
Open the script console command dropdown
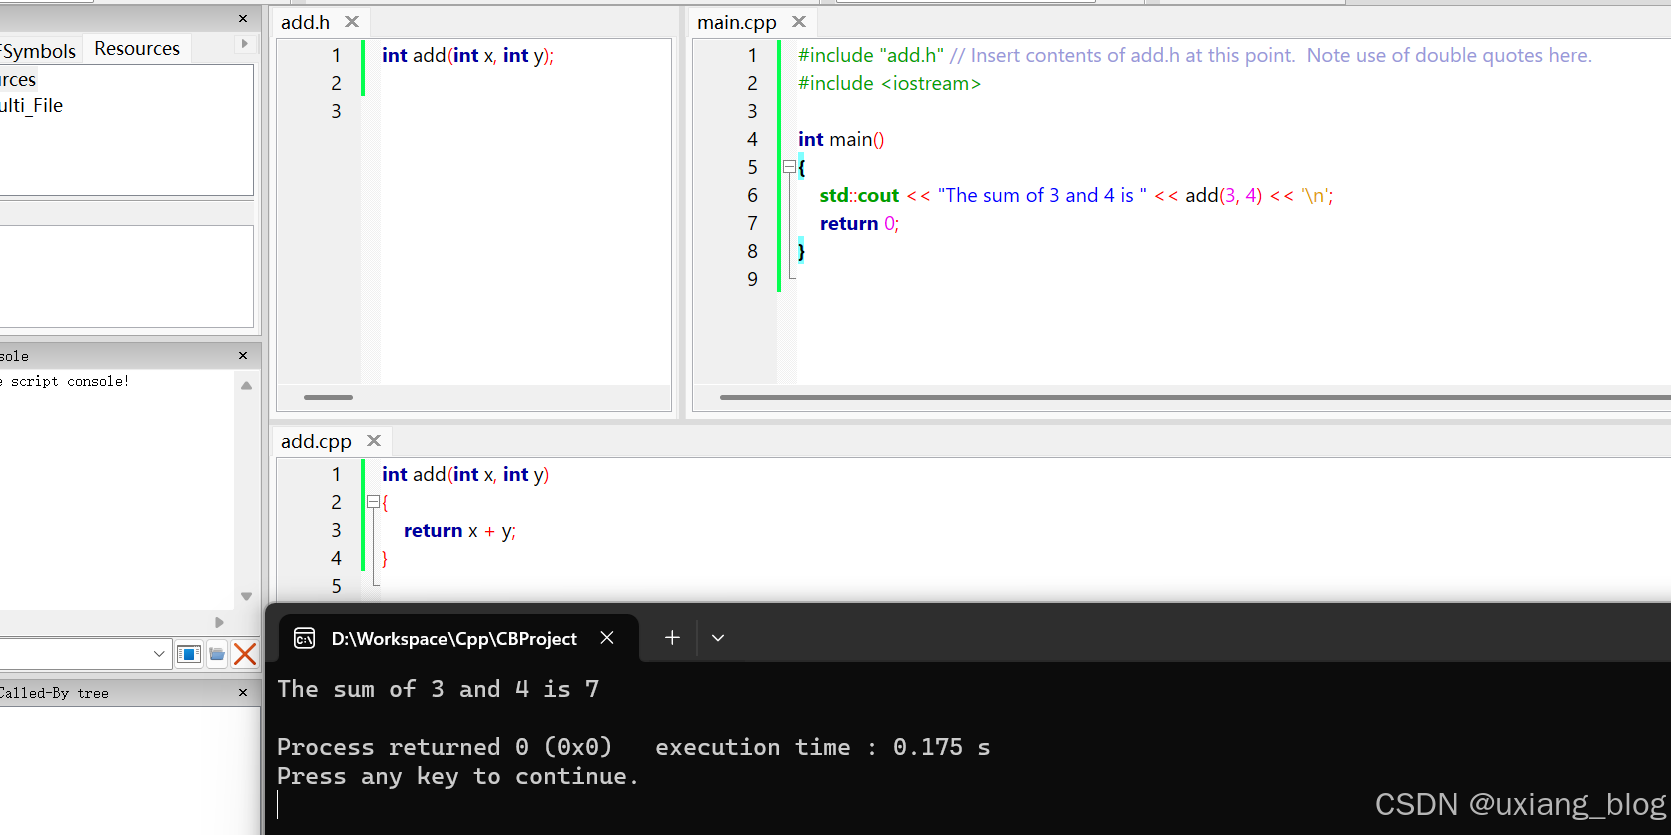159,654
